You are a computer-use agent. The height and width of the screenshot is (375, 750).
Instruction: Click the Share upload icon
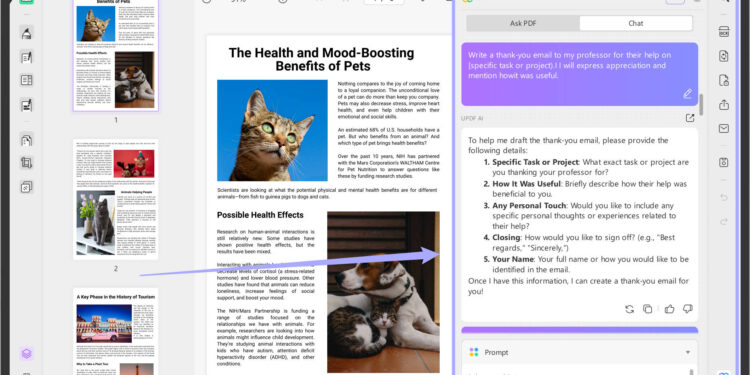coord(724,104)
